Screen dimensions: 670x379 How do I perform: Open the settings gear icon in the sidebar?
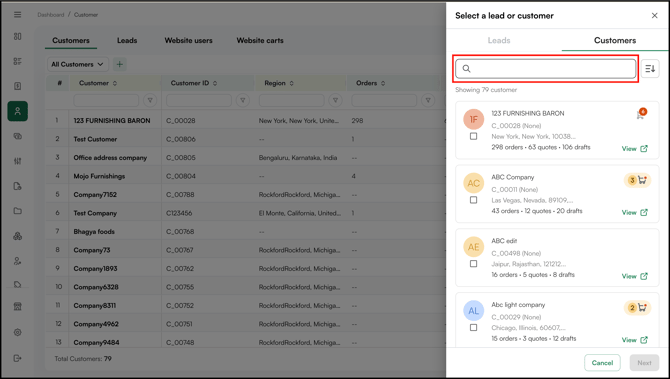click(18, 332)
